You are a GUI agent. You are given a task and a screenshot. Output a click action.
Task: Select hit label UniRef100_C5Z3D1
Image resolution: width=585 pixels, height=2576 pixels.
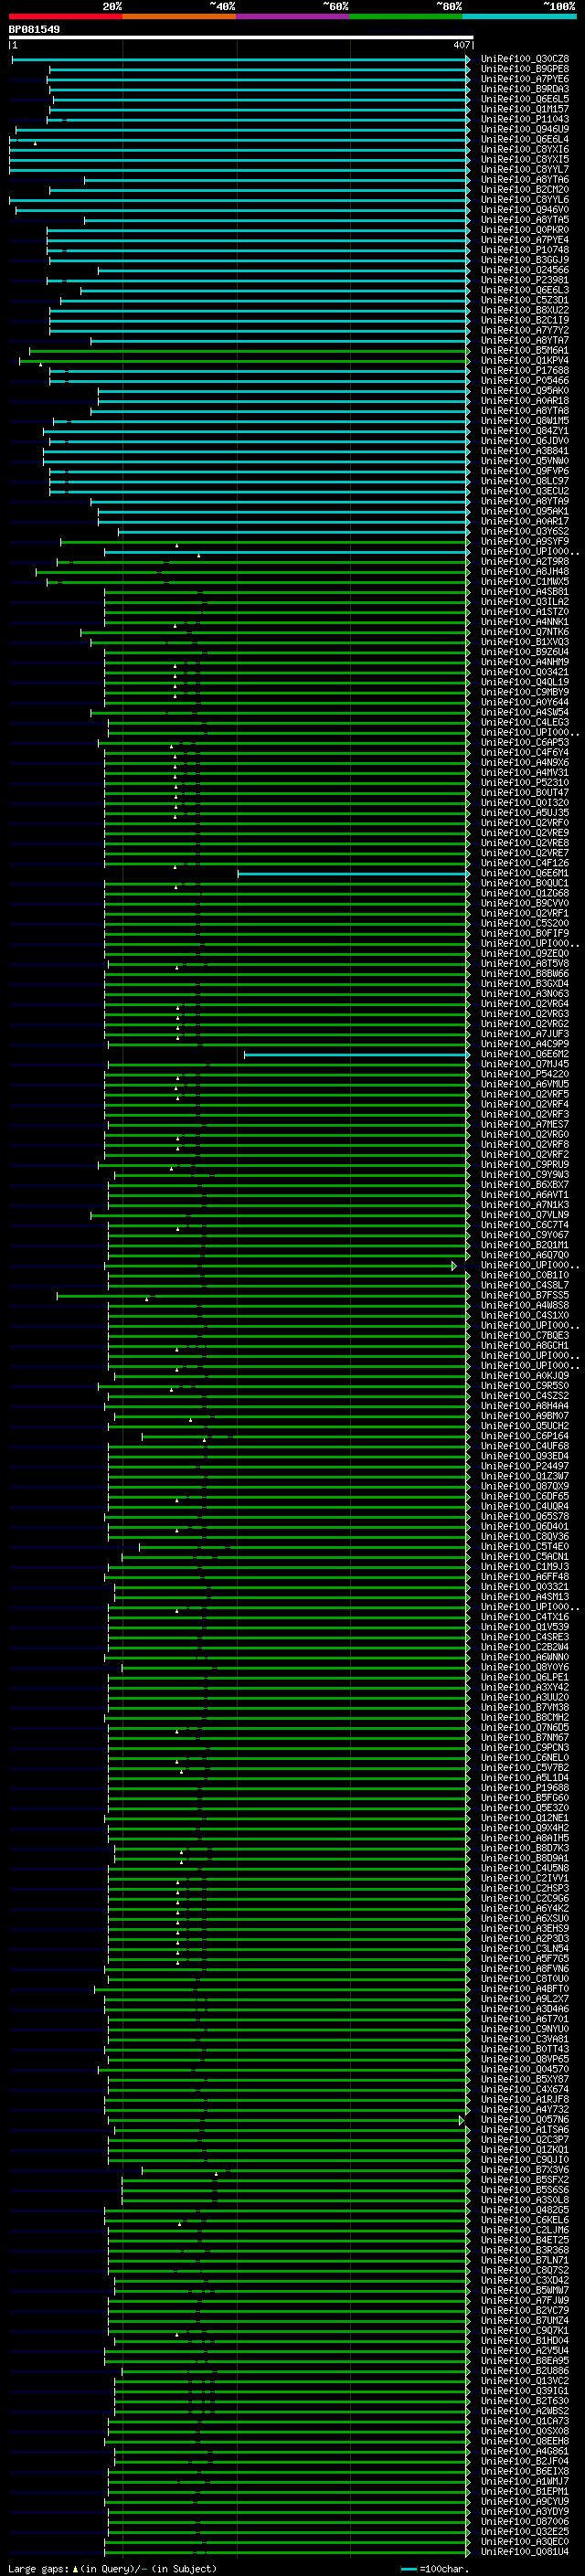pos(525,300)
